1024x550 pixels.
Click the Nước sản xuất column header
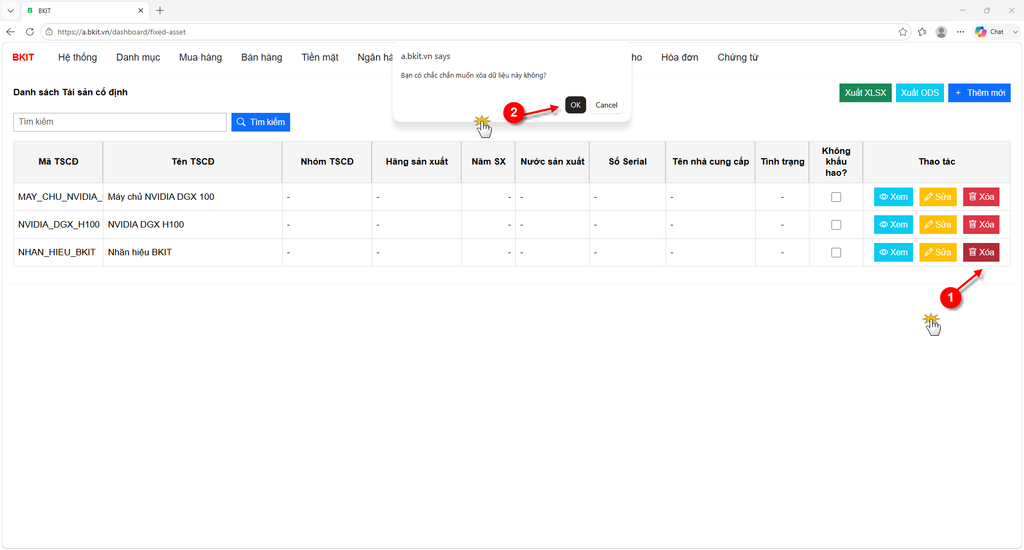[x=552, y=161]
